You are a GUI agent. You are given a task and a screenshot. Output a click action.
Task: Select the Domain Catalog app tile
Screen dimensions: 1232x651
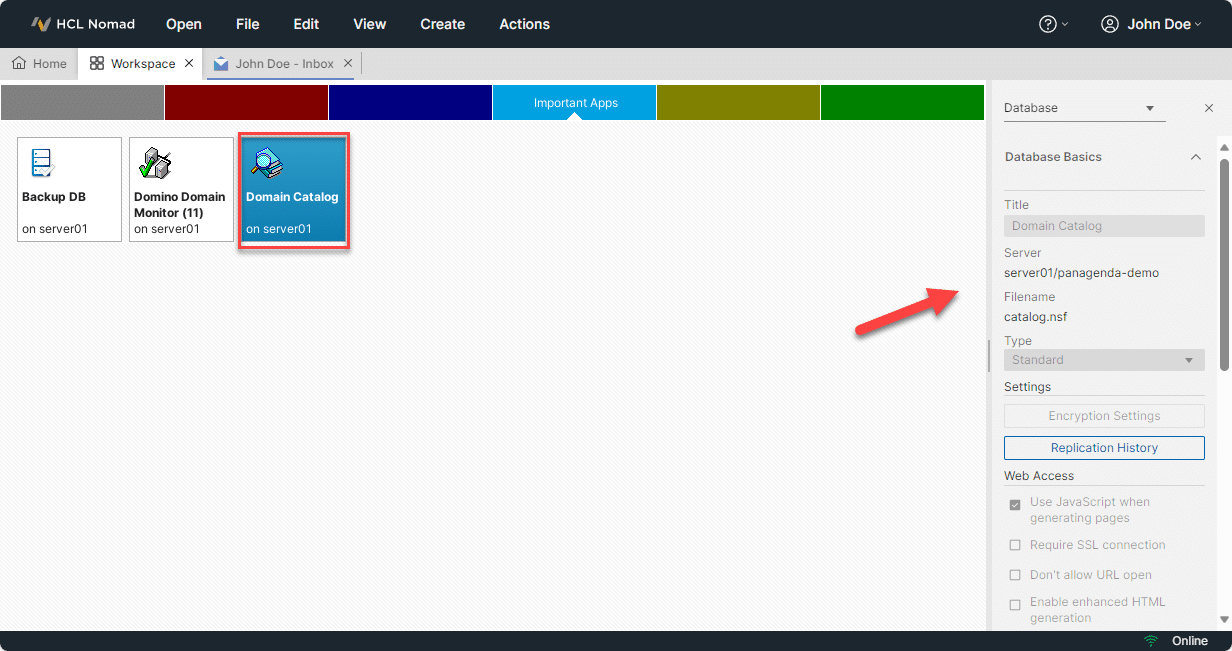[x=293, y=190]
